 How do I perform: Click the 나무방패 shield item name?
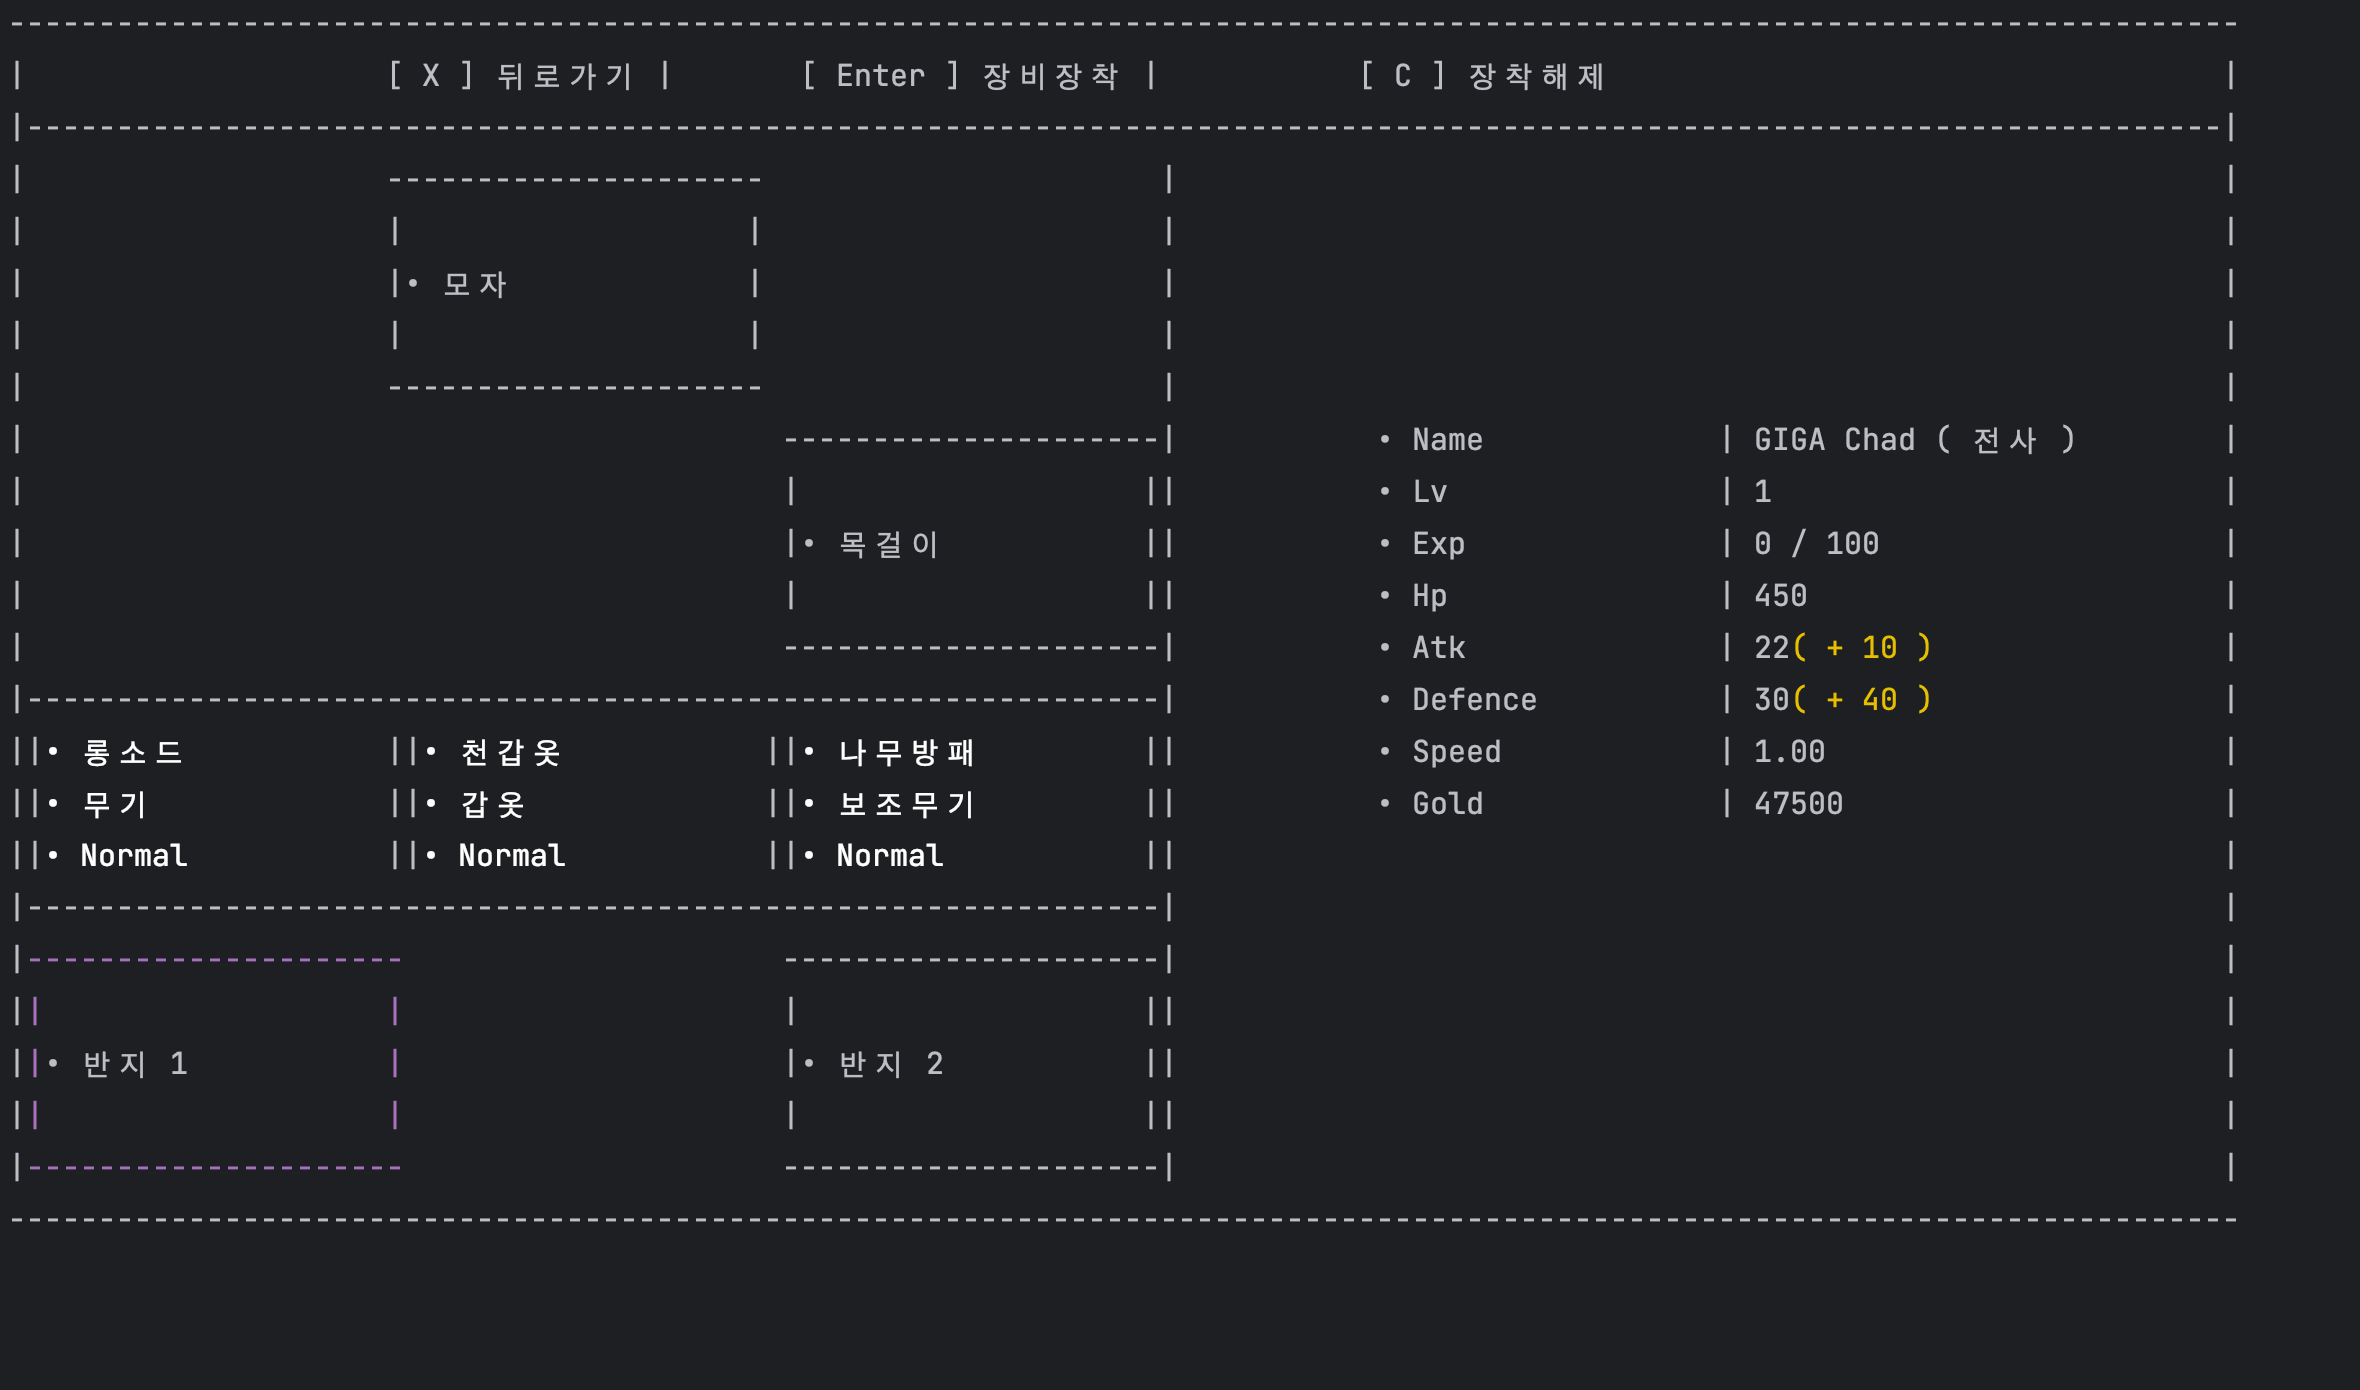click(x=906, y=752)
